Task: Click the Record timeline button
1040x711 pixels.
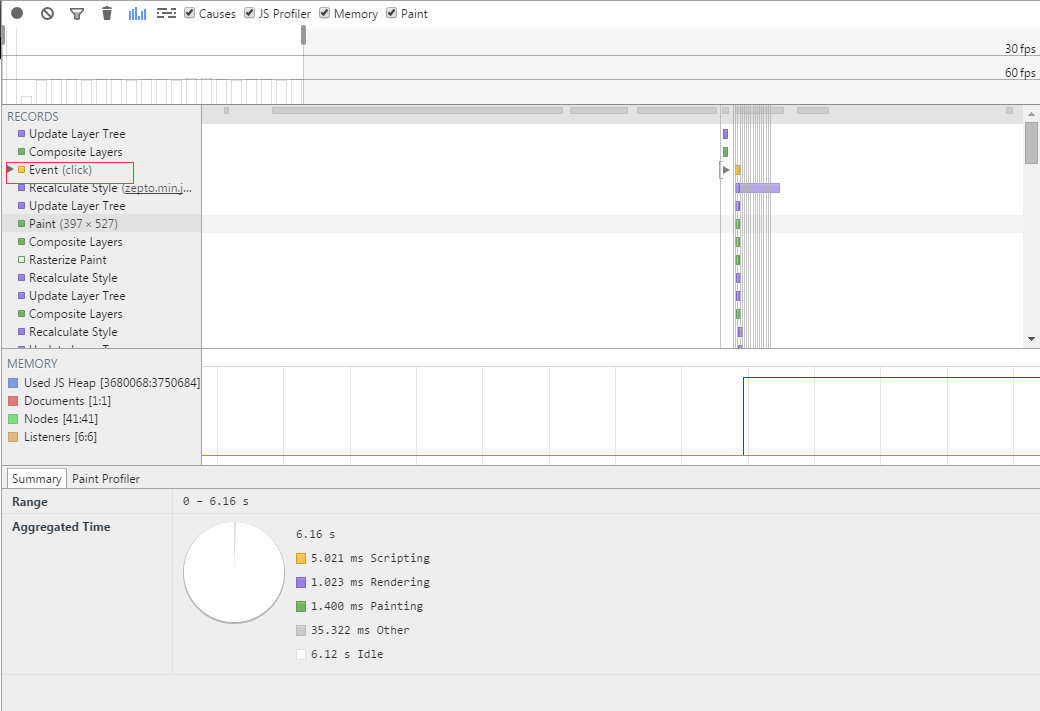Action: 17,14
